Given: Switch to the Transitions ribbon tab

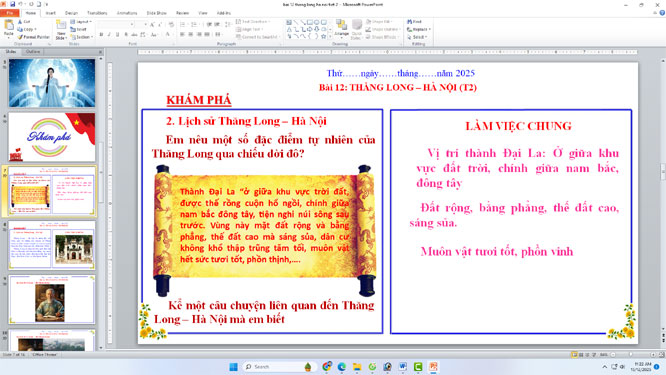Looking at the screenshot, I should 97,13.
